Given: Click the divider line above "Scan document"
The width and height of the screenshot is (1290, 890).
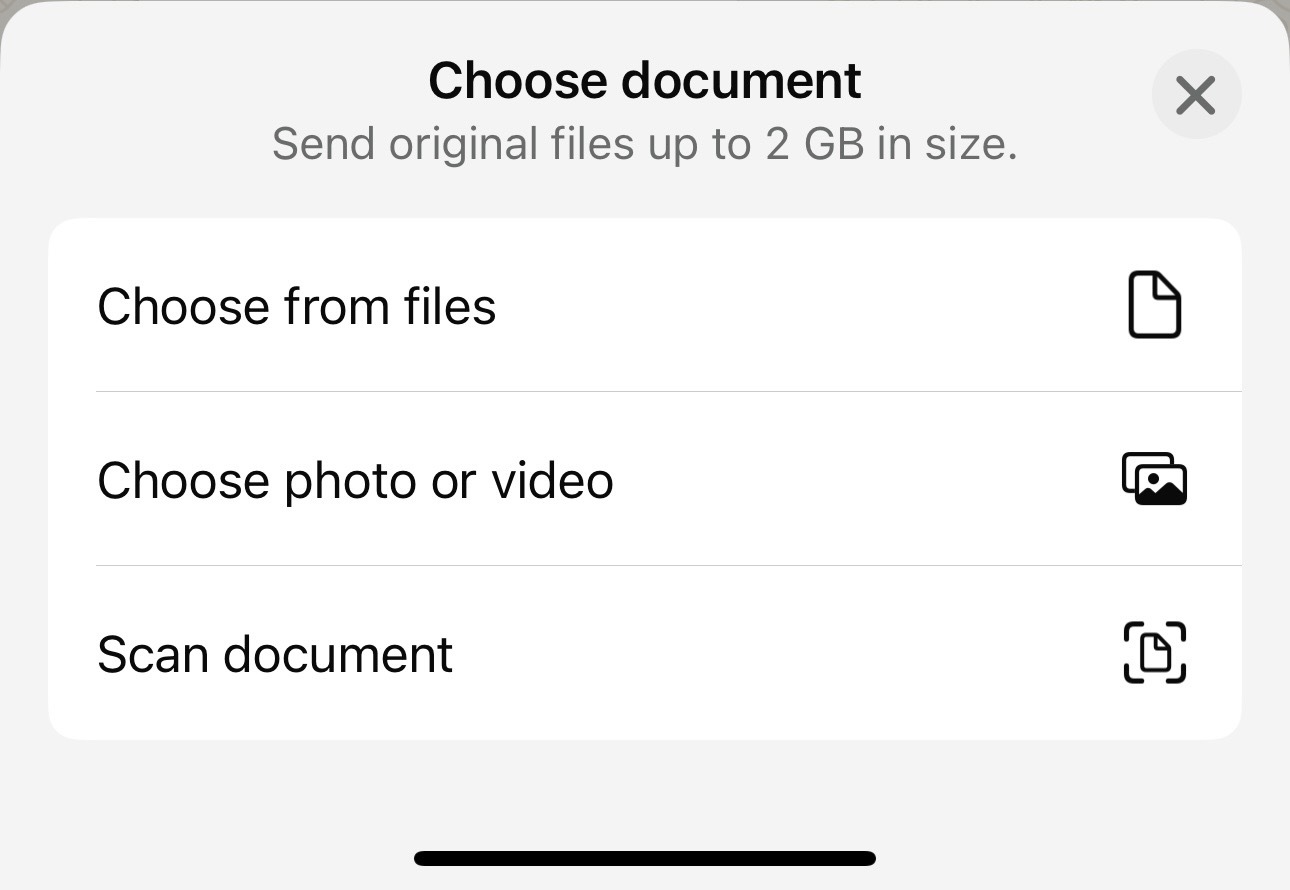Looking at the screenshot, I should point(668,566).
